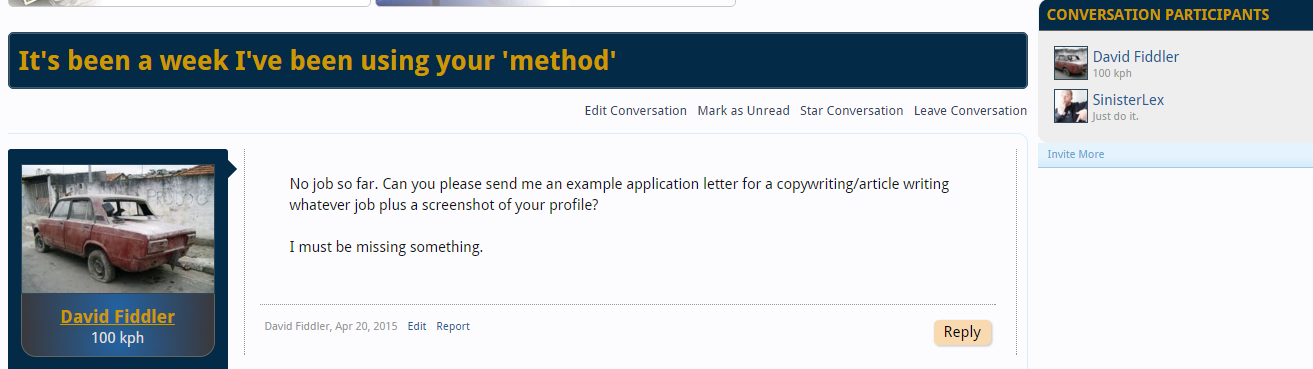This screenshot has height=369, width=1313.
Task: Leave Conversation link
Action: point(970,111)
